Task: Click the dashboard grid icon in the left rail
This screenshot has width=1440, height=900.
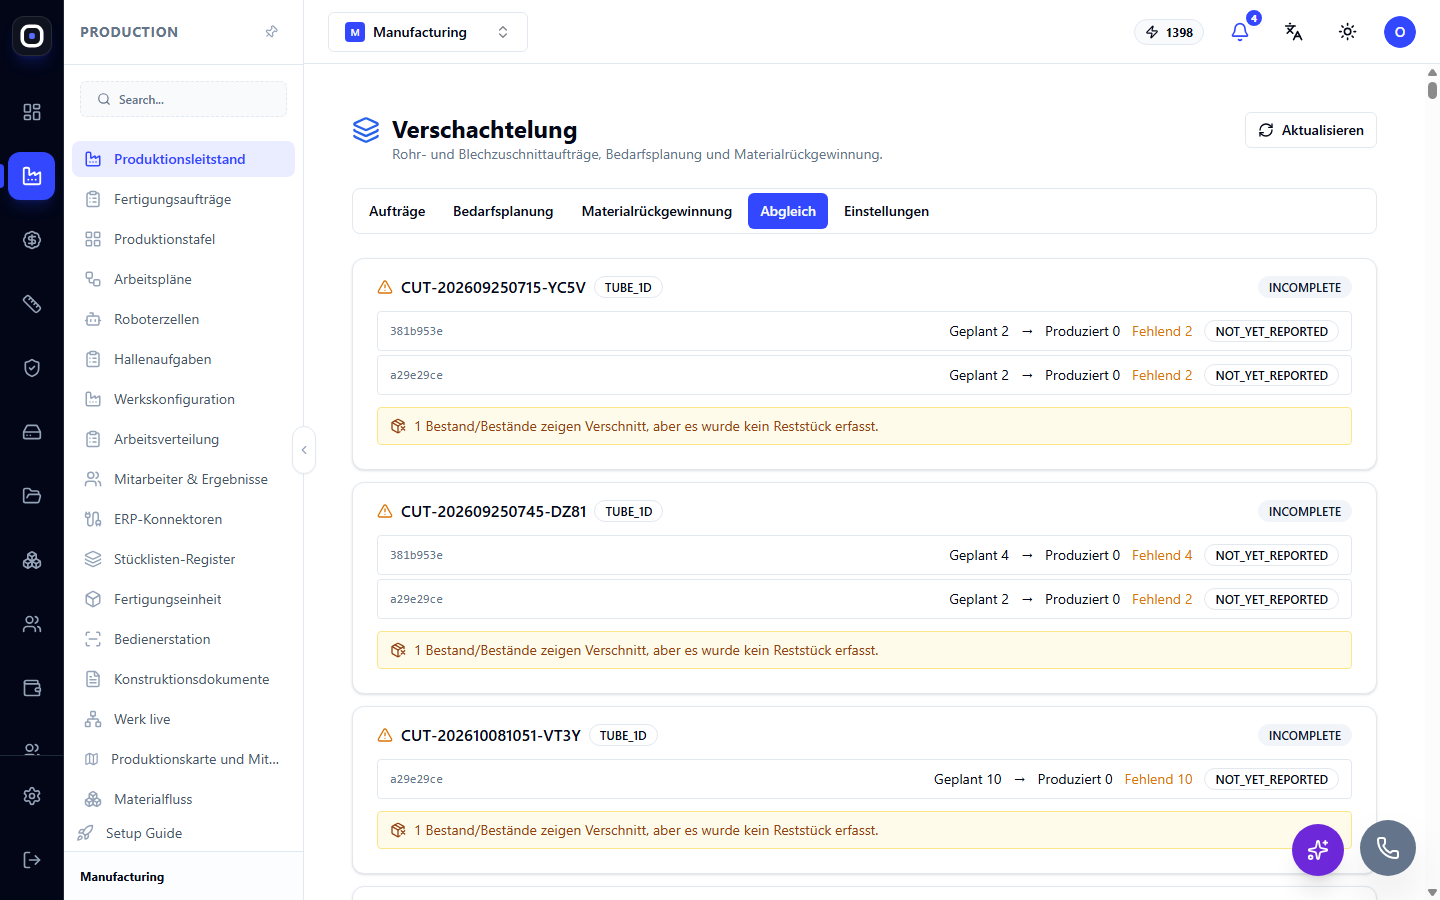Action: pyautogui.click(x=32, y=112)
